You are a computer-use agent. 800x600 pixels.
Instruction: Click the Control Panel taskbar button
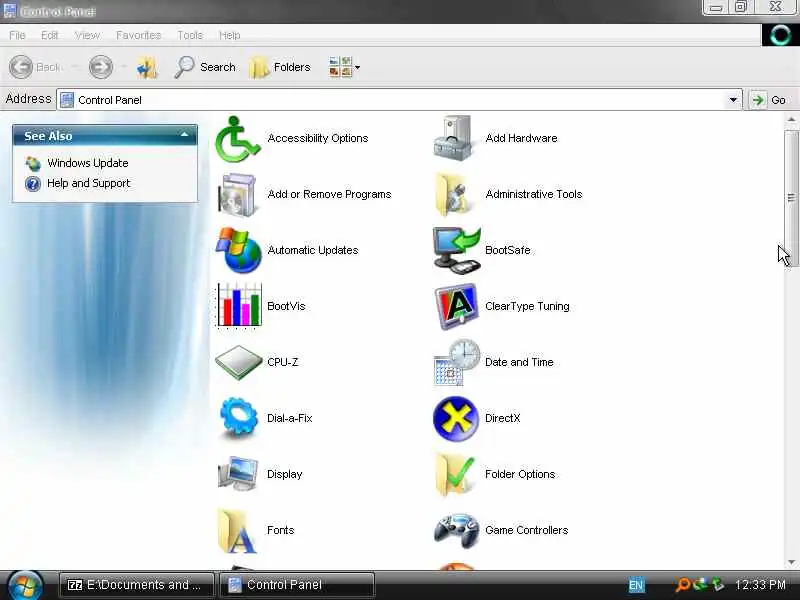coord(297,585)
